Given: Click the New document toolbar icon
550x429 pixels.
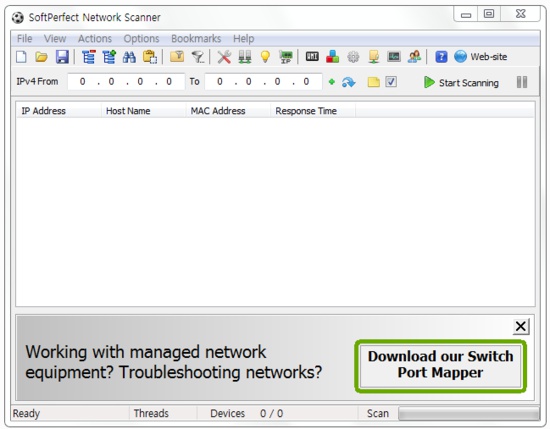Looking at the screenshot, I should [x=21, y=57].
